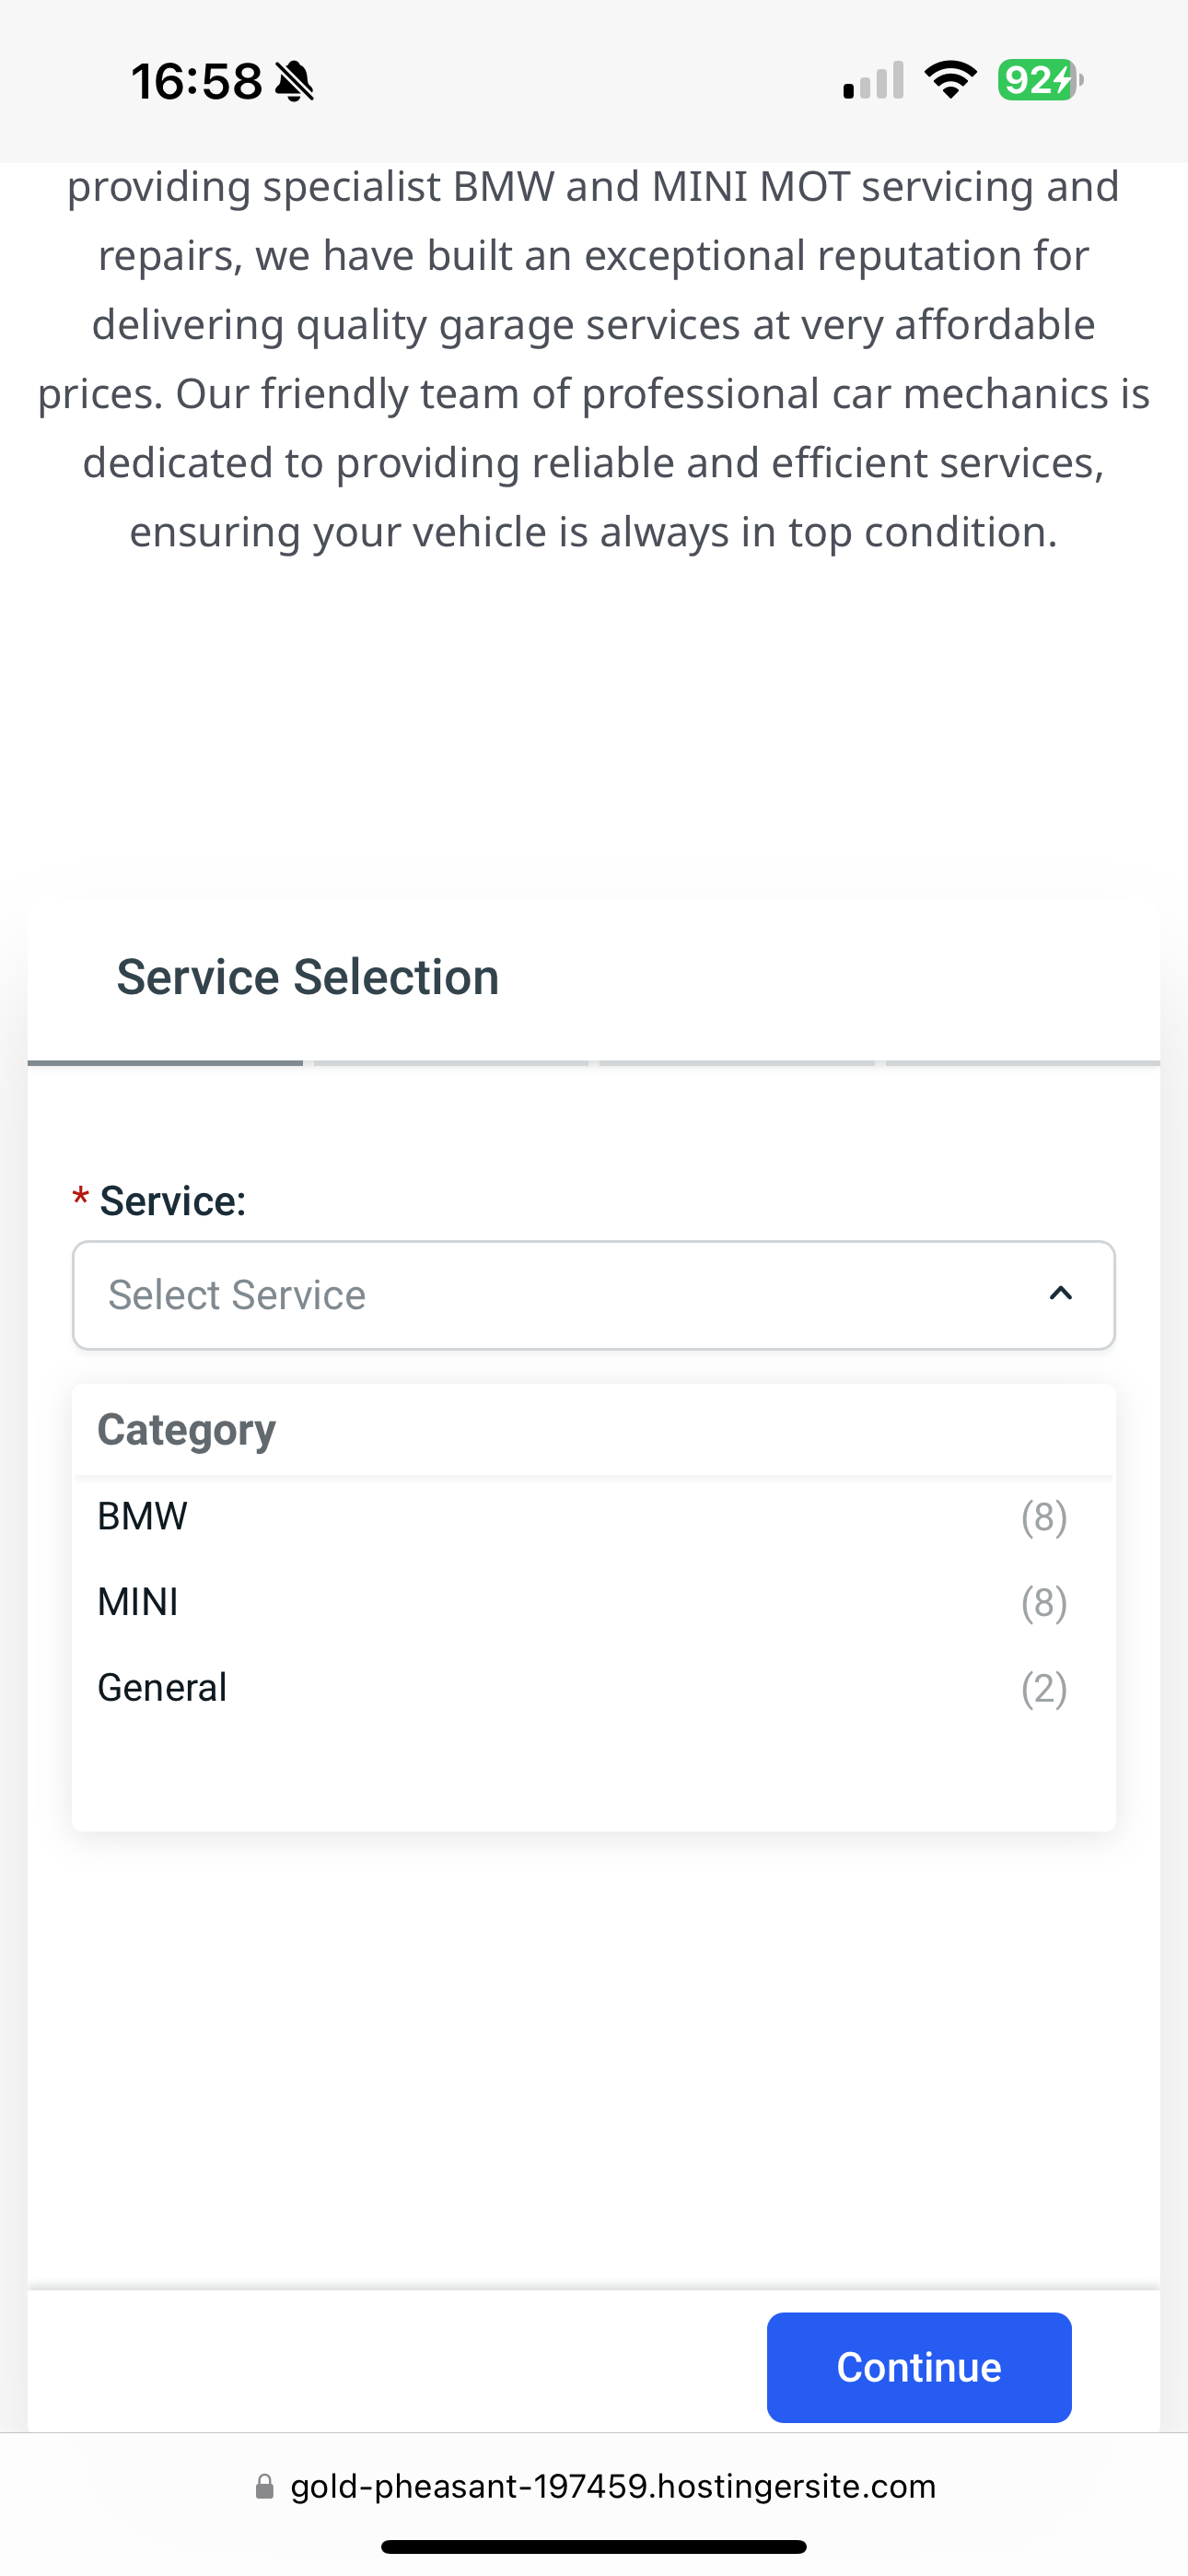This screenshot has width=1188, height=2576.
Task: Select the third progress step segment
Action: point(737,1062)
